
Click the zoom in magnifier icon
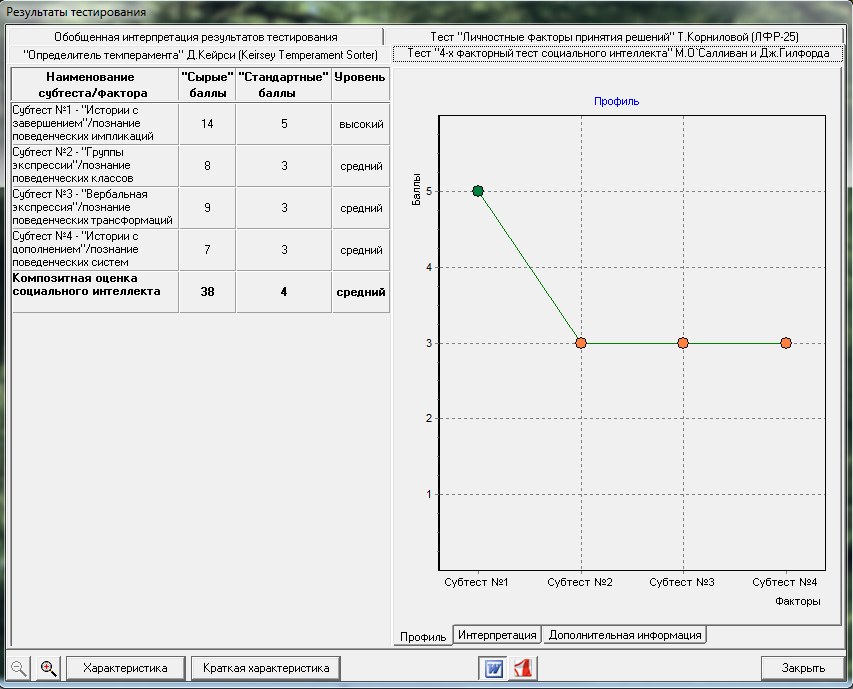[48, 668]
